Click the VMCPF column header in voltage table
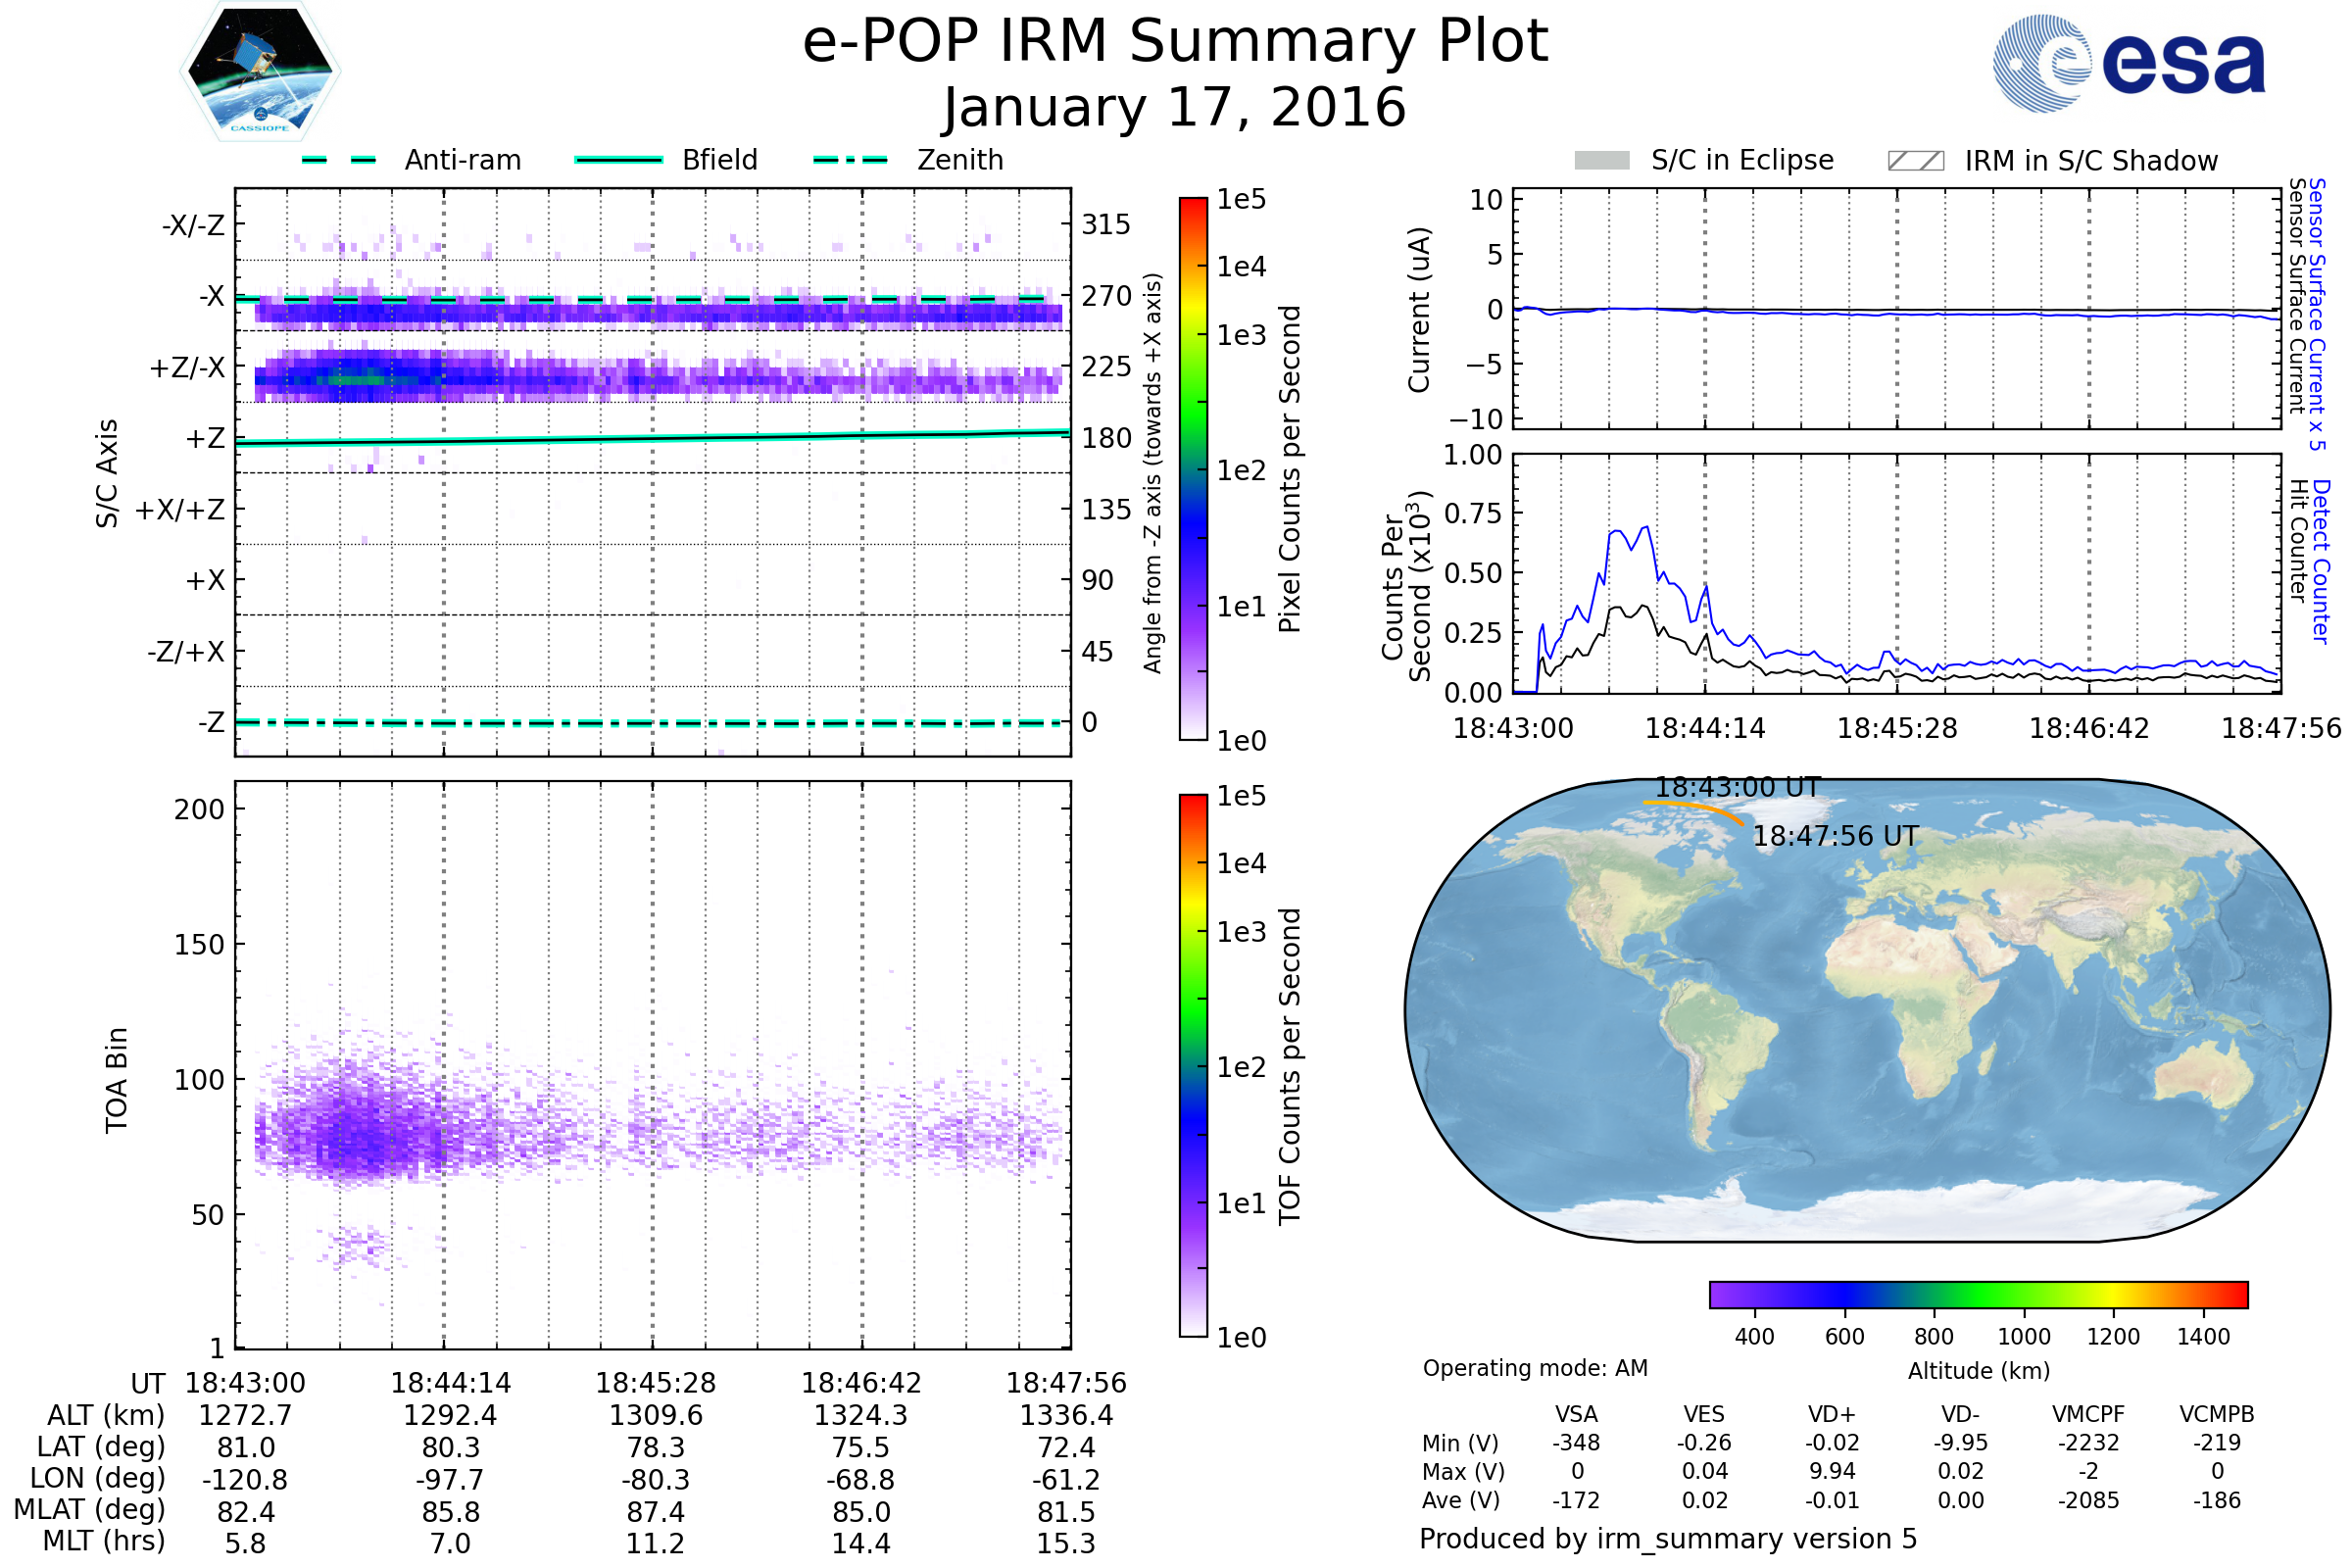 point(2088,1414)
